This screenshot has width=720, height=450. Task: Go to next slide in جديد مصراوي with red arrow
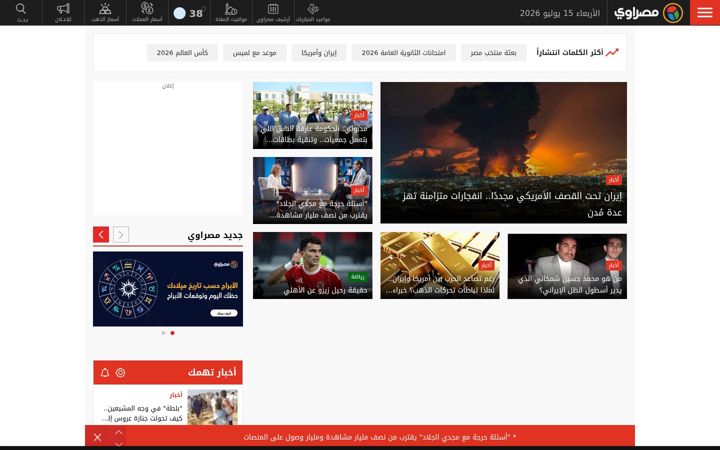click(101, 235)
